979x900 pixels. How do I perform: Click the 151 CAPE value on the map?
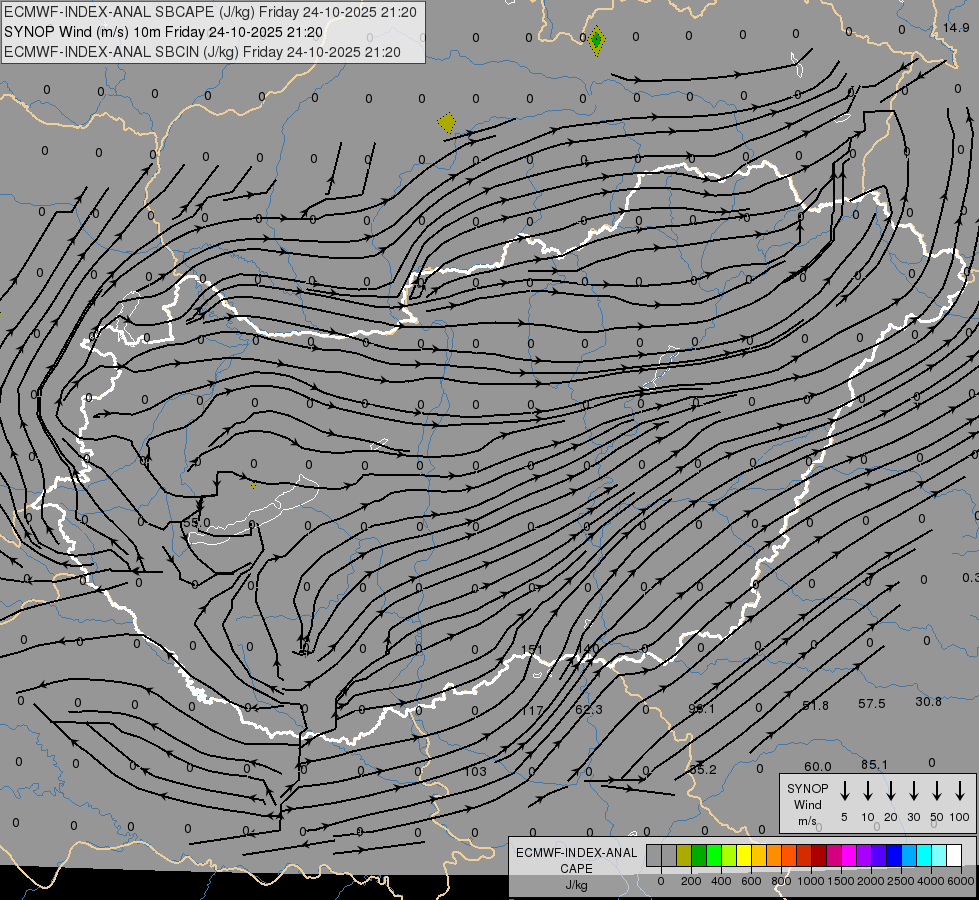click(531, 650)
